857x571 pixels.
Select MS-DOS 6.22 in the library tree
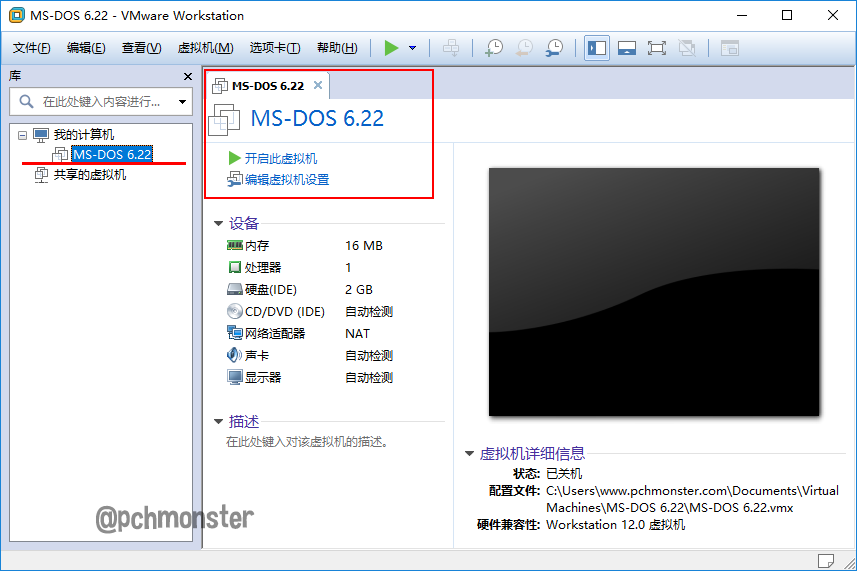[112, 155]
